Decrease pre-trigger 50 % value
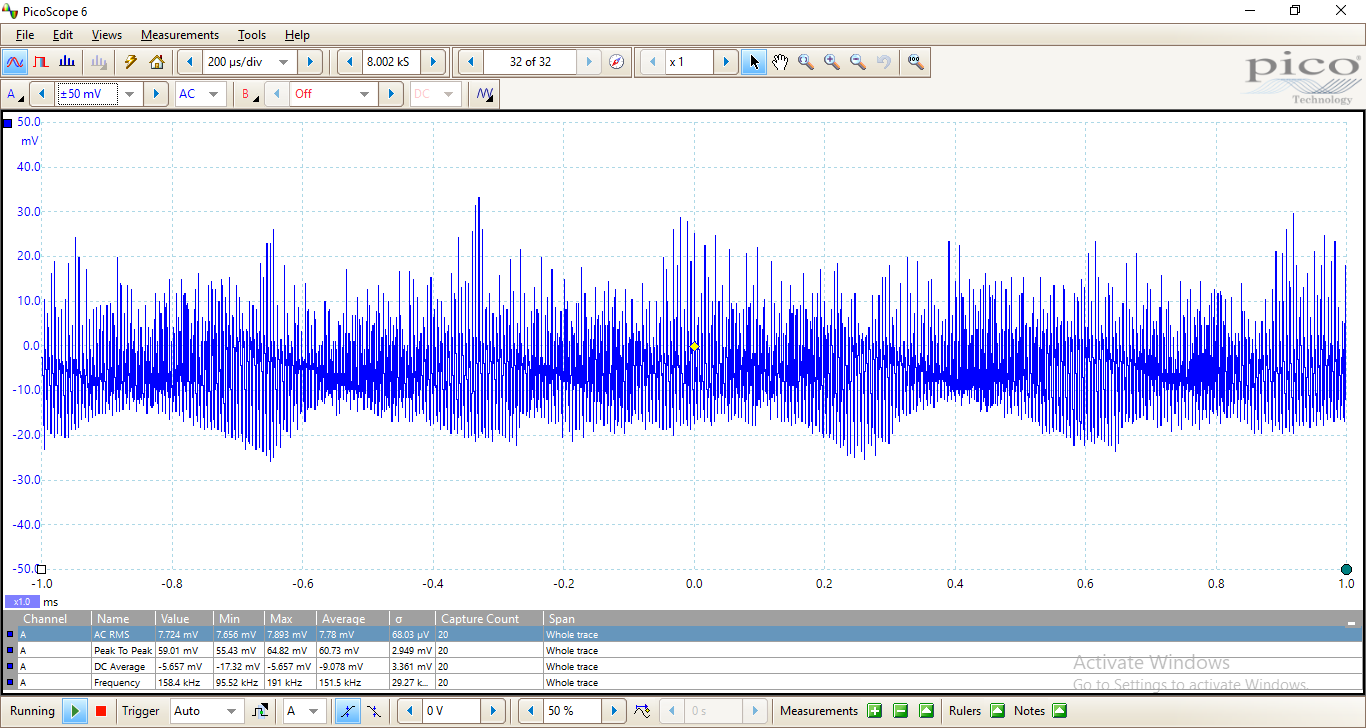The image size is (1366, 728). coord(531,711)
